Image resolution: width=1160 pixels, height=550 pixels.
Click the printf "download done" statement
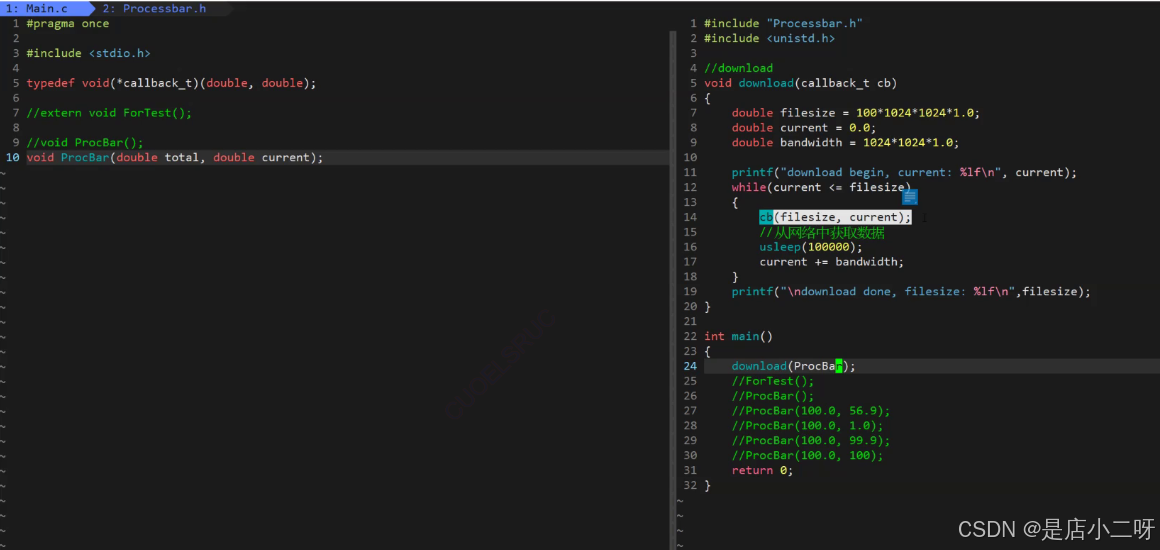[x=911, y=292]
